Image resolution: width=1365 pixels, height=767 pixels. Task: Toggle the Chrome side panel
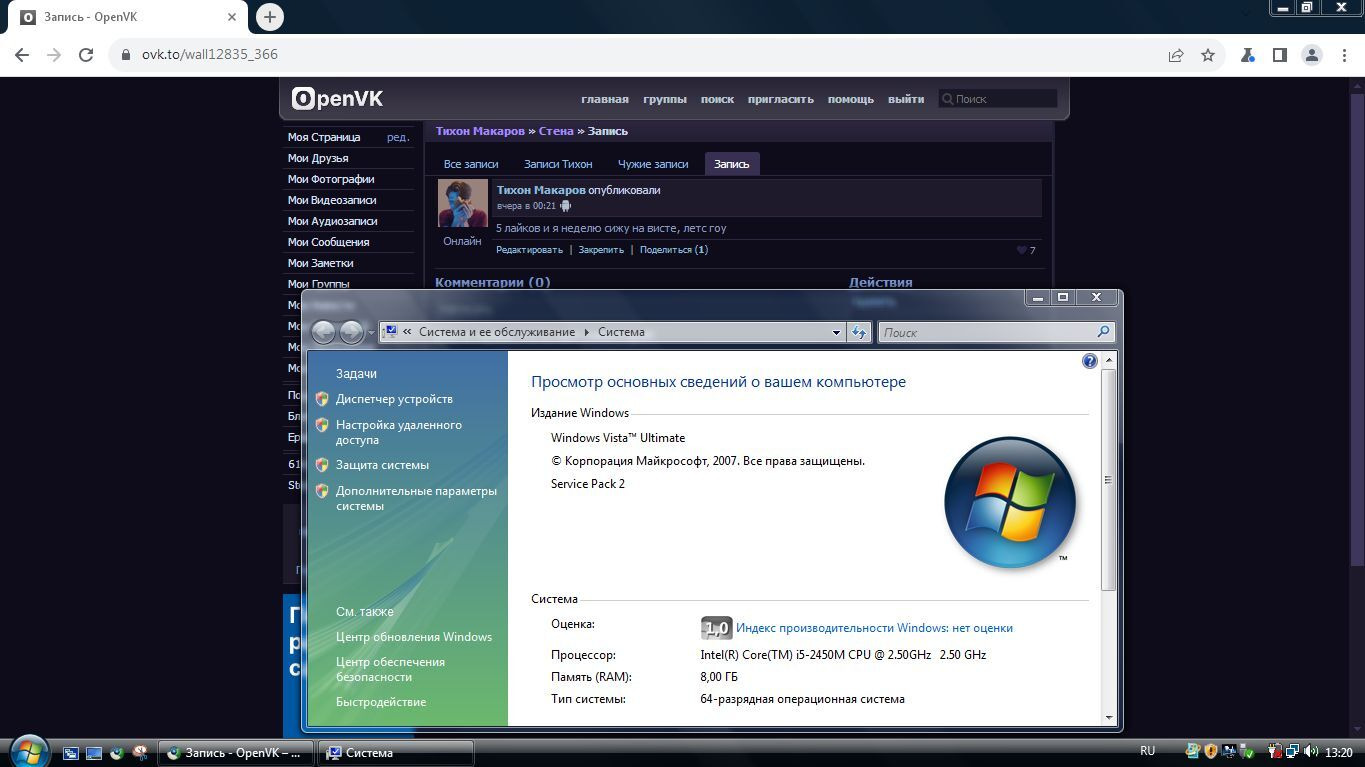[x=1279, y=55]
